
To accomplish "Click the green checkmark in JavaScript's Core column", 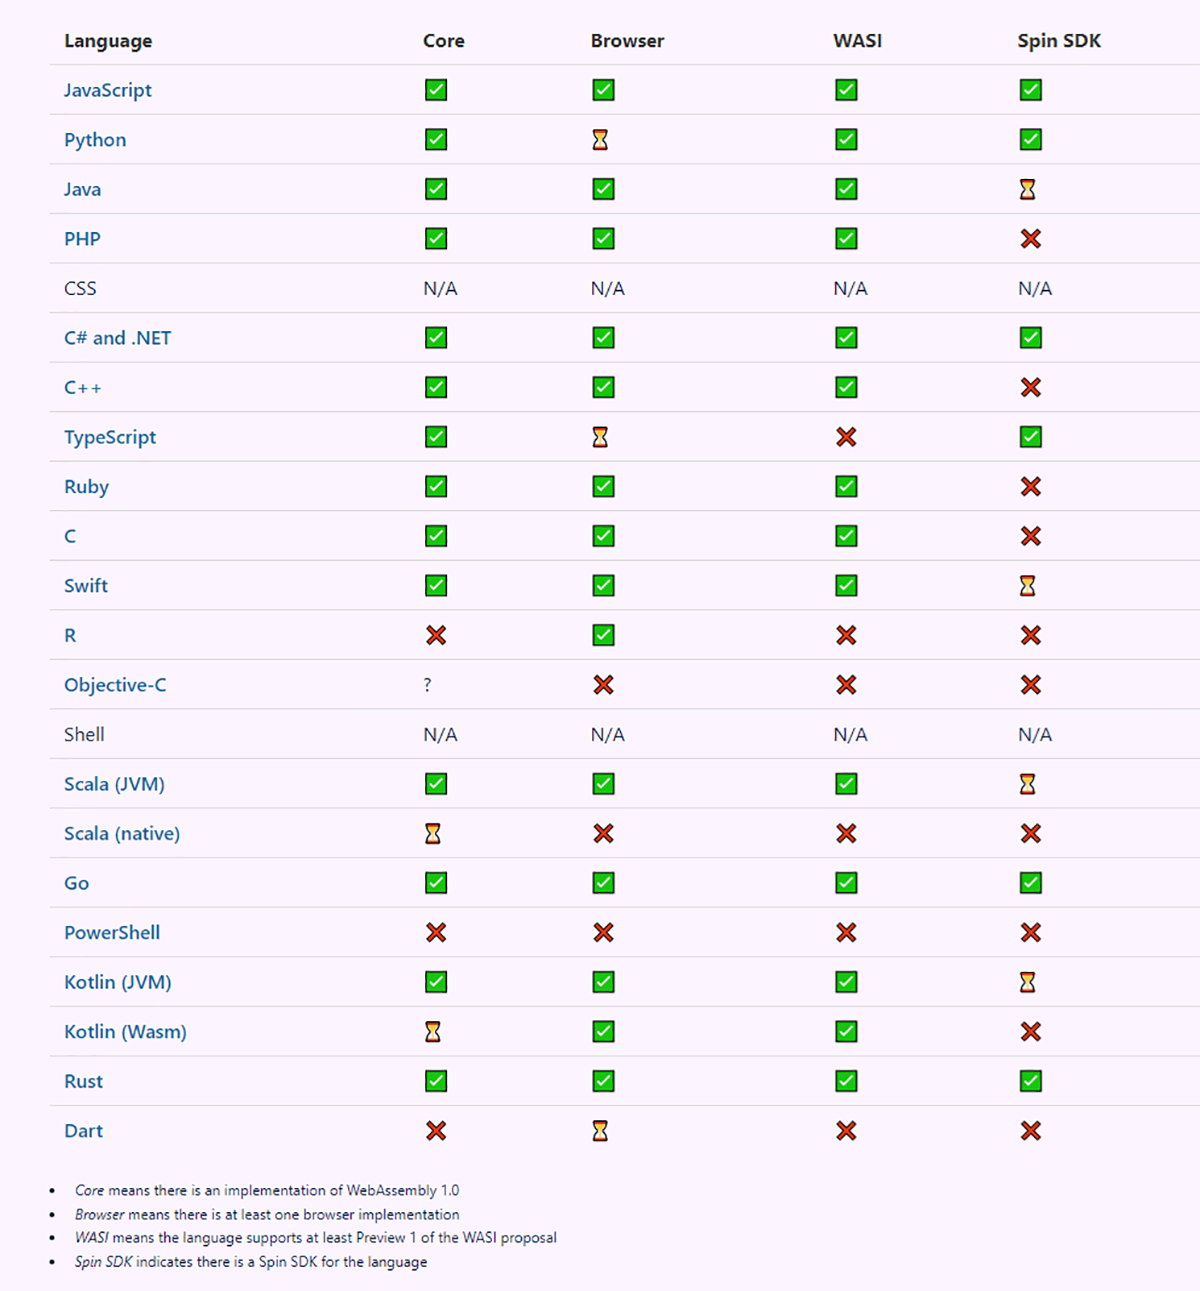I will point(436,90).
